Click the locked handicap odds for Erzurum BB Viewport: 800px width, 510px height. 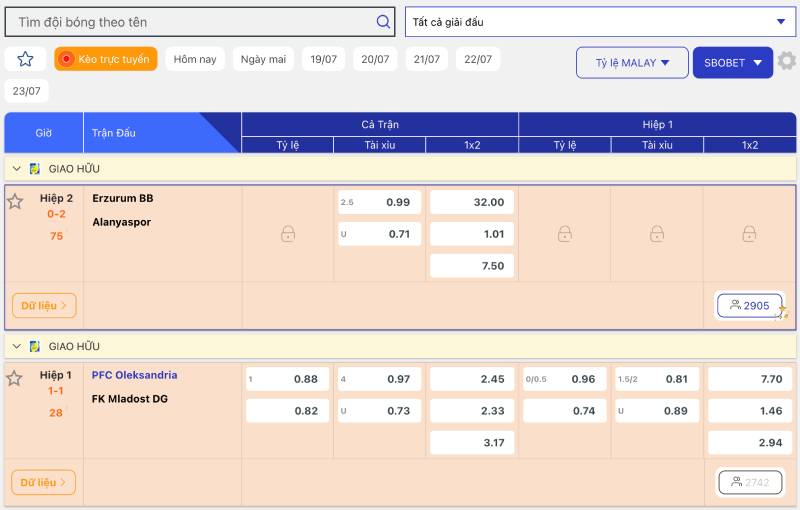coord(287,234)
